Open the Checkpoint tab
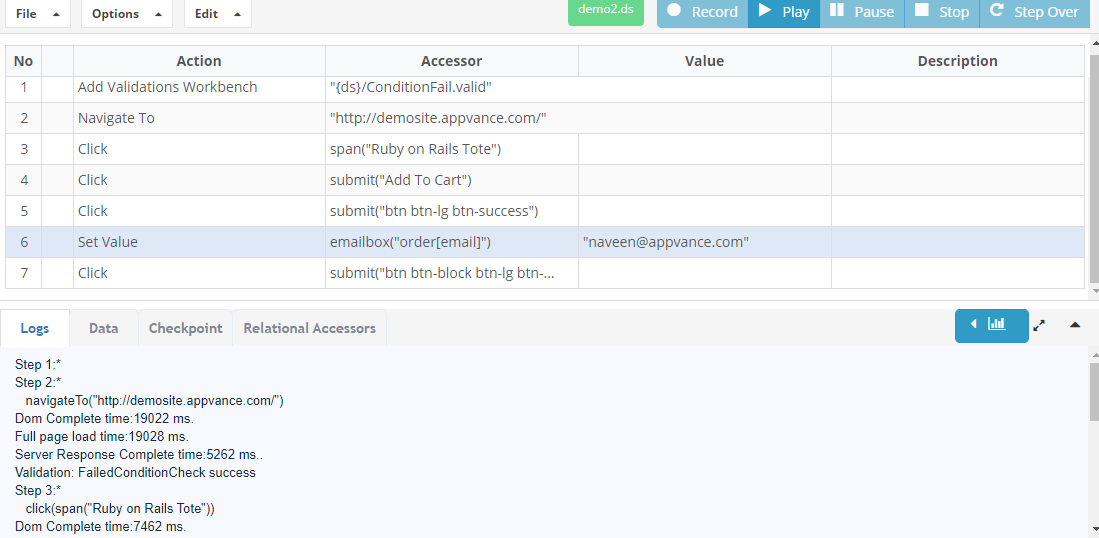The height and width of the screenshot is (538, 1099). pos(186,328)
